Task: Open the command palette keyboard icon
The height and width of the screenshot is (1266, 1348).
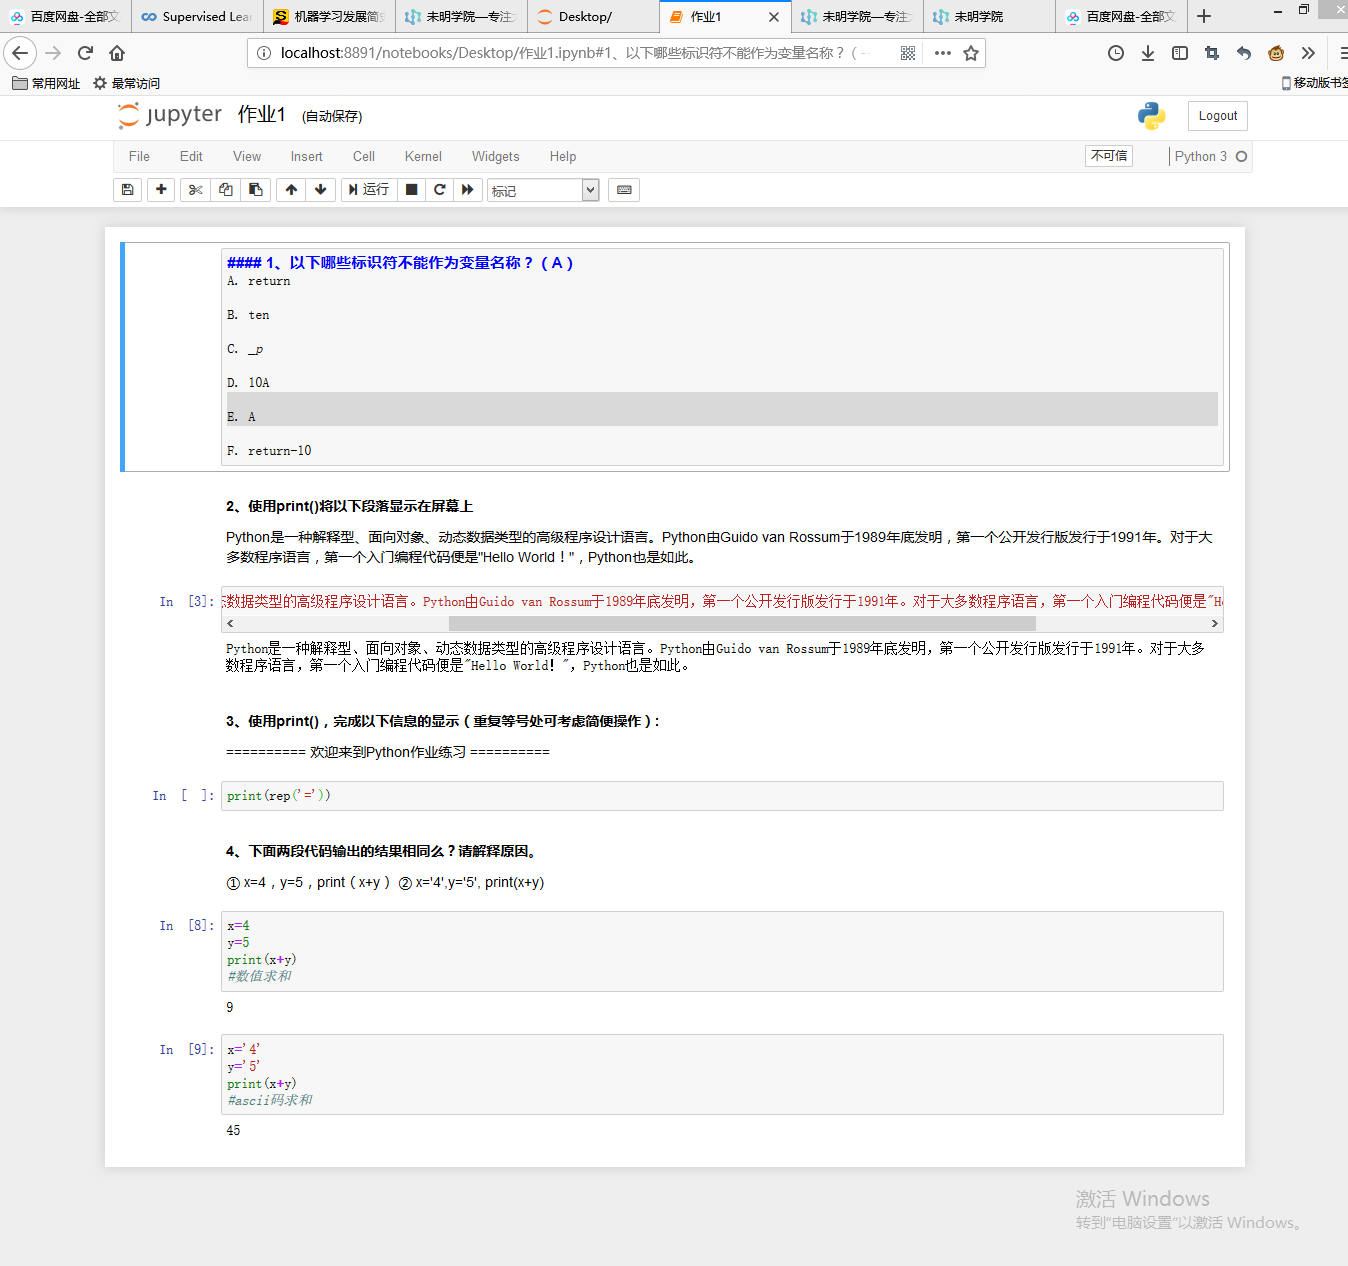Action: (x=624, y=190)
